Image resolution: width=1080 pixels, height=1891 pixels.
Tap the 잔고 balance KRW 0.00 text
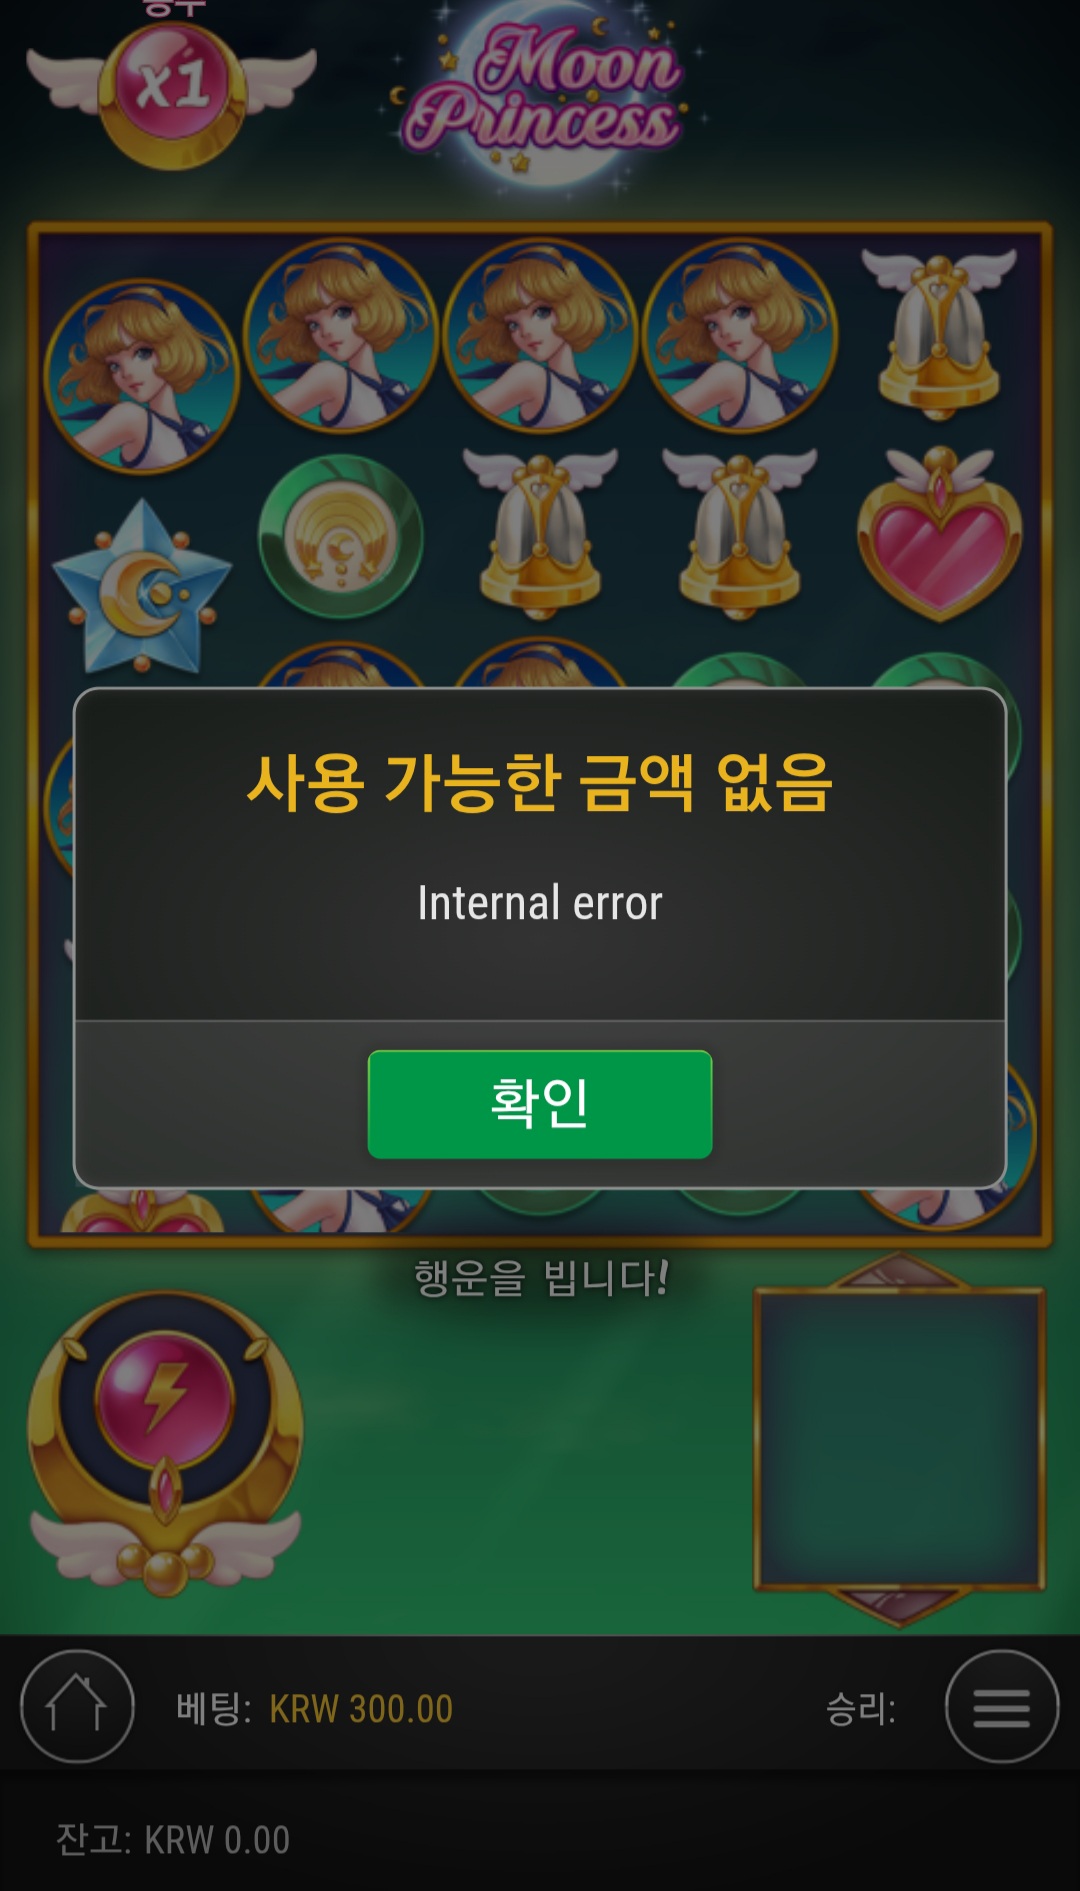pyautogui.click(x=173, y=1840)
